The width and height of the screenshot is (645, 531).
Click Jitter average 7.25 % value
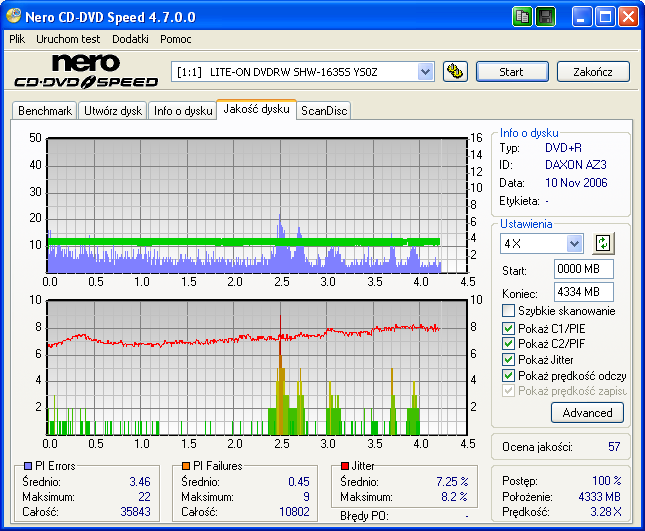(452, 481)
